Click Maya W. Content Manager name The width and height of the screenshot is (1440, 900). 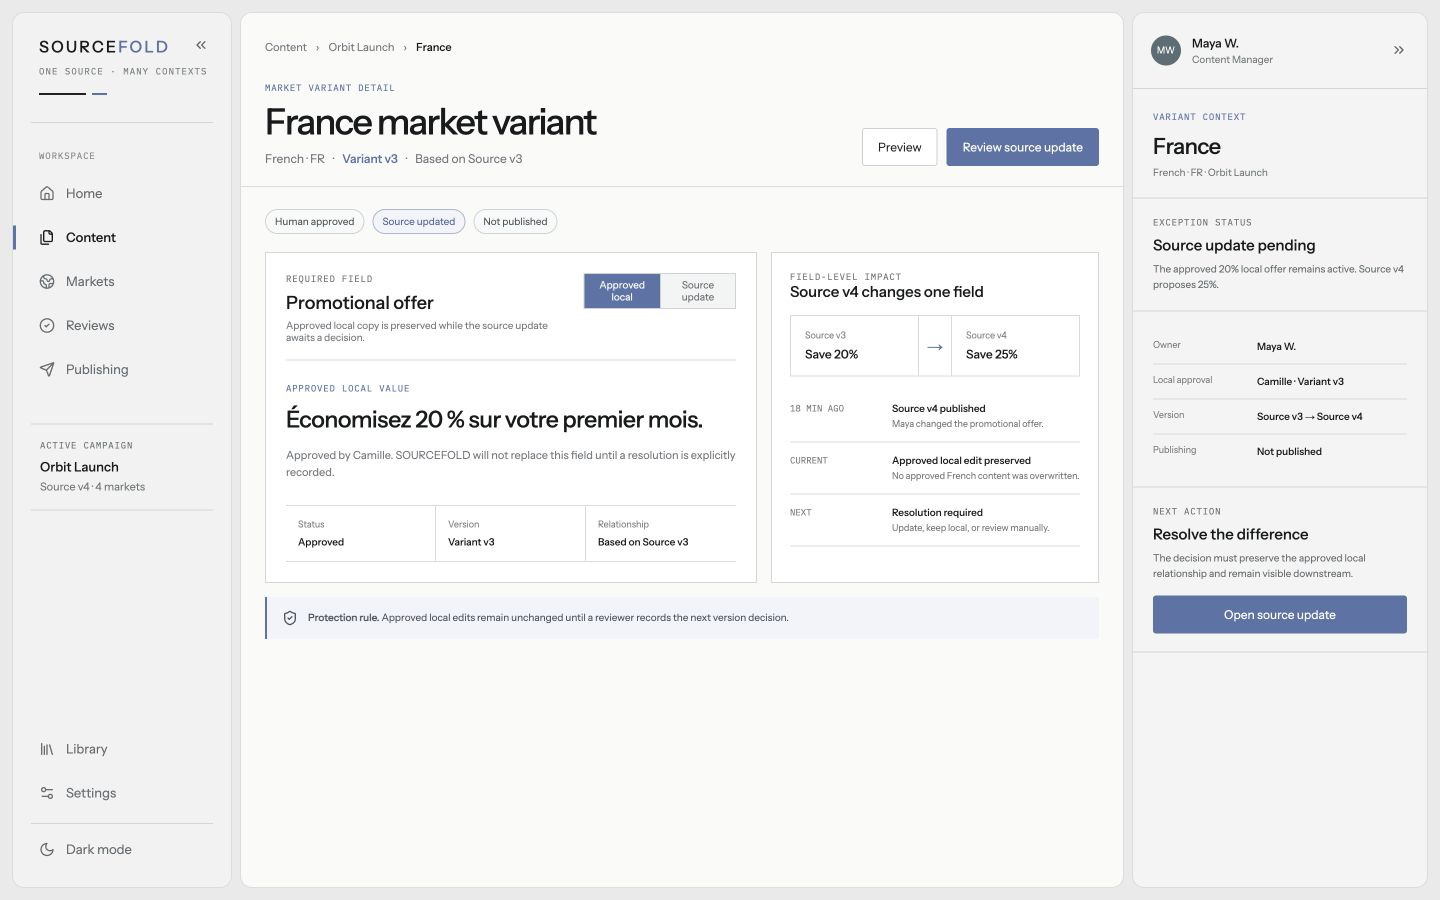point(1215,43)
